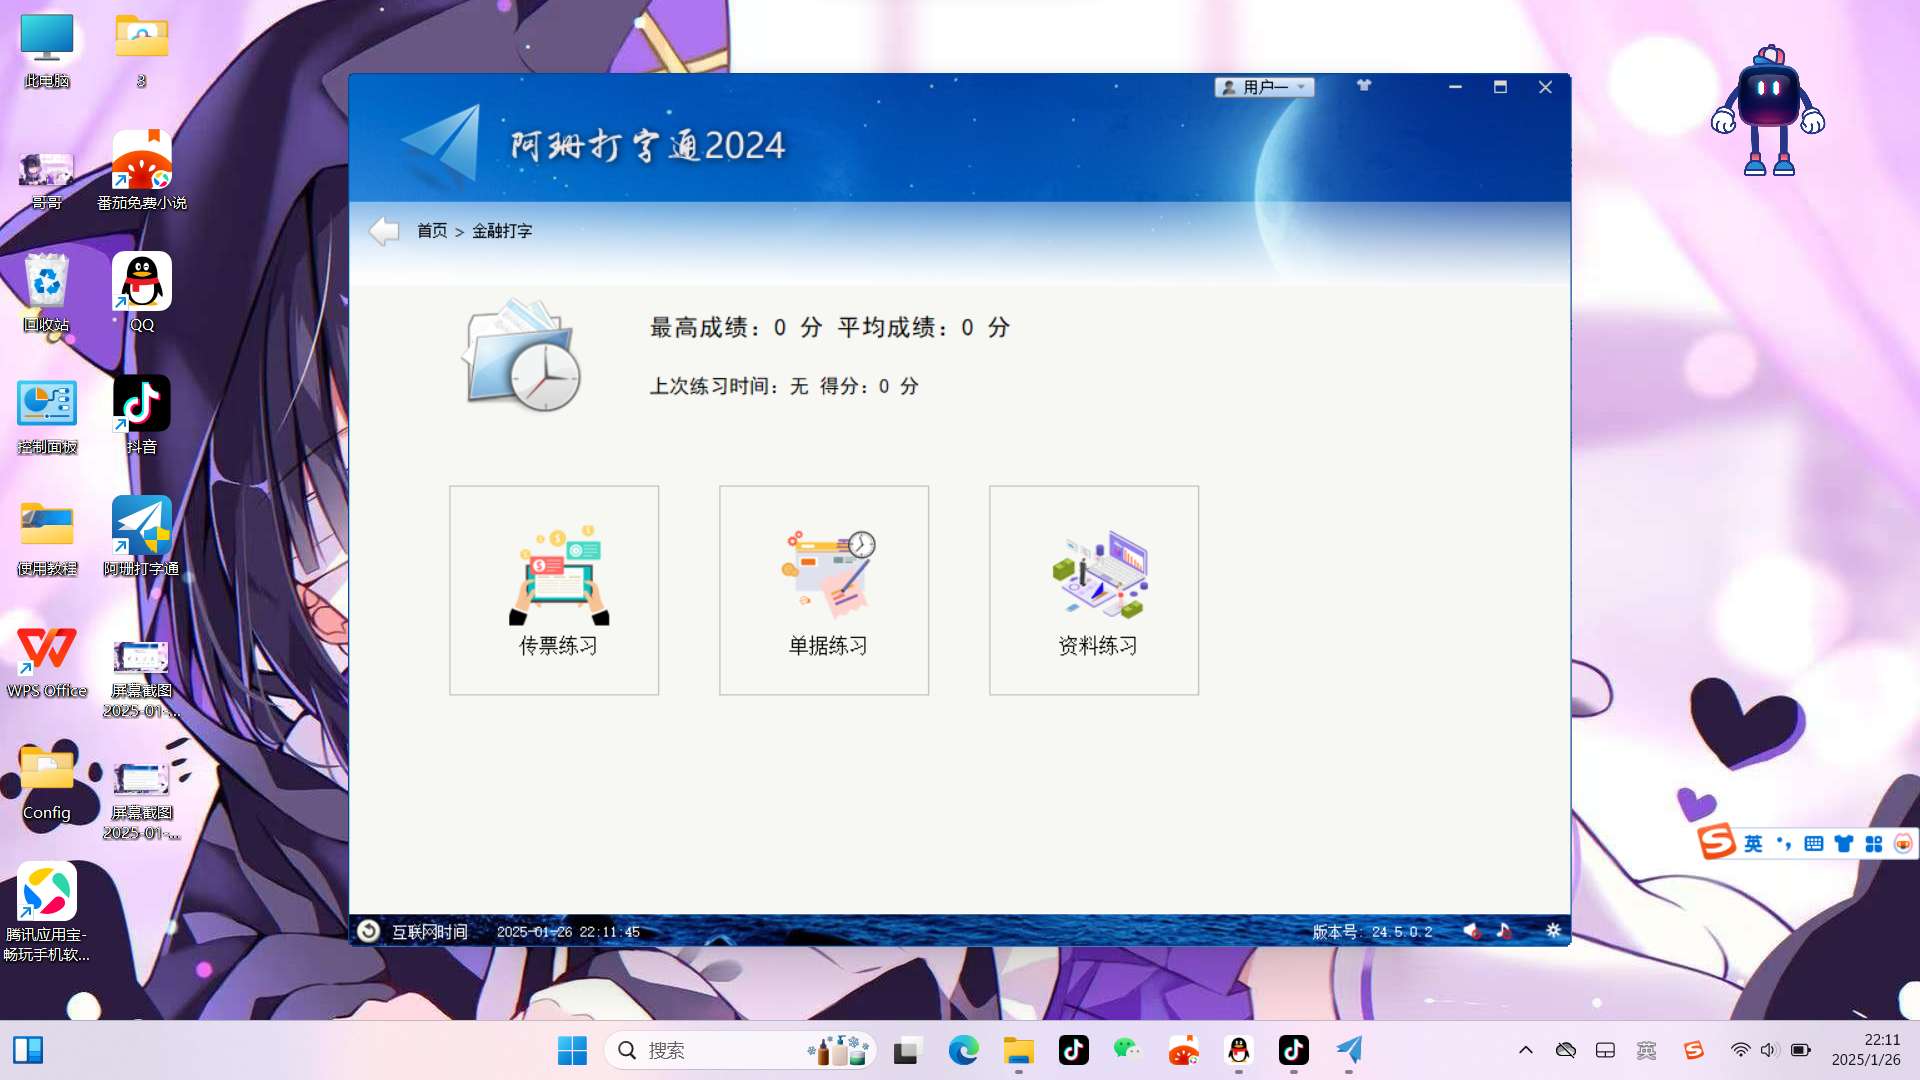Check the battery status icon
Image resolution: width=1920 pixels, height=1080 pixels.
coord(1800,1050)
